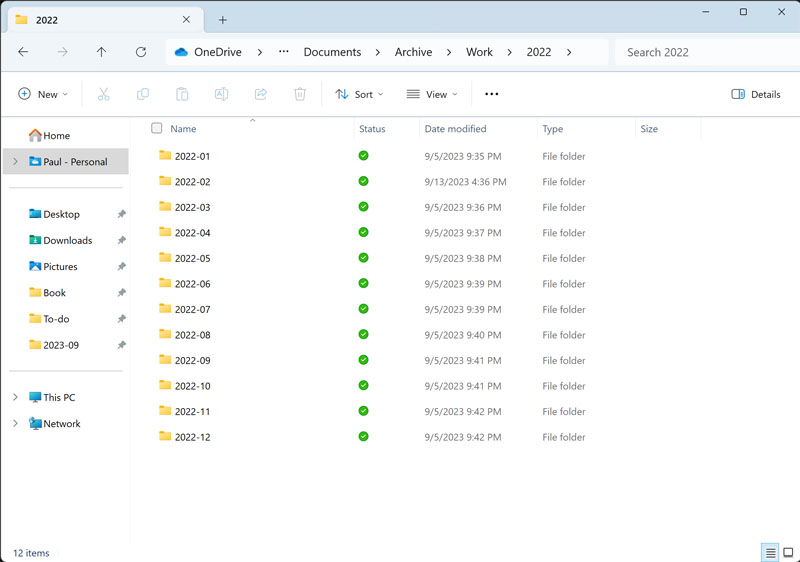Click the Rename icon in toolbar

pos(221,94)
